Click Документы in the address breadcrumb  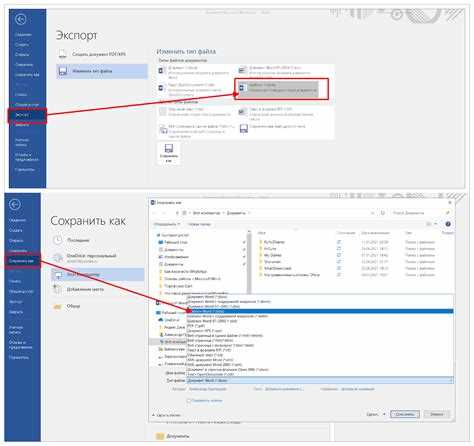click(236, 213)
